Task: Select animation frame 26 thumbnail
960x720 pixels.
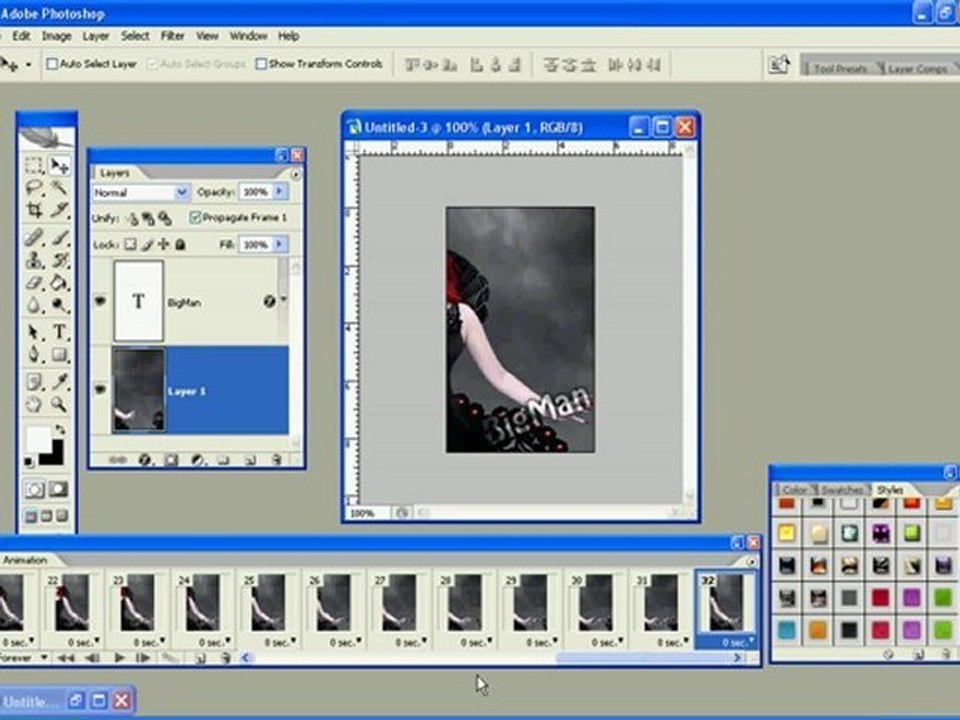Action: pyautogui.click(x=333, y=603)
